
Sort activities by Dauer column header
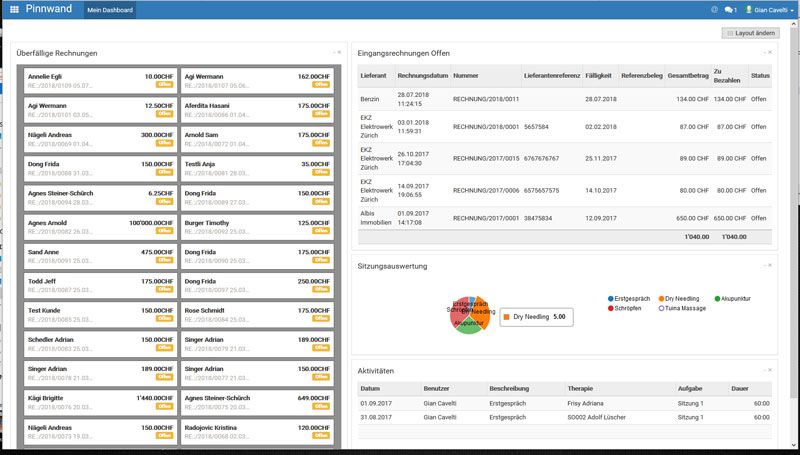tap(740, 389)
